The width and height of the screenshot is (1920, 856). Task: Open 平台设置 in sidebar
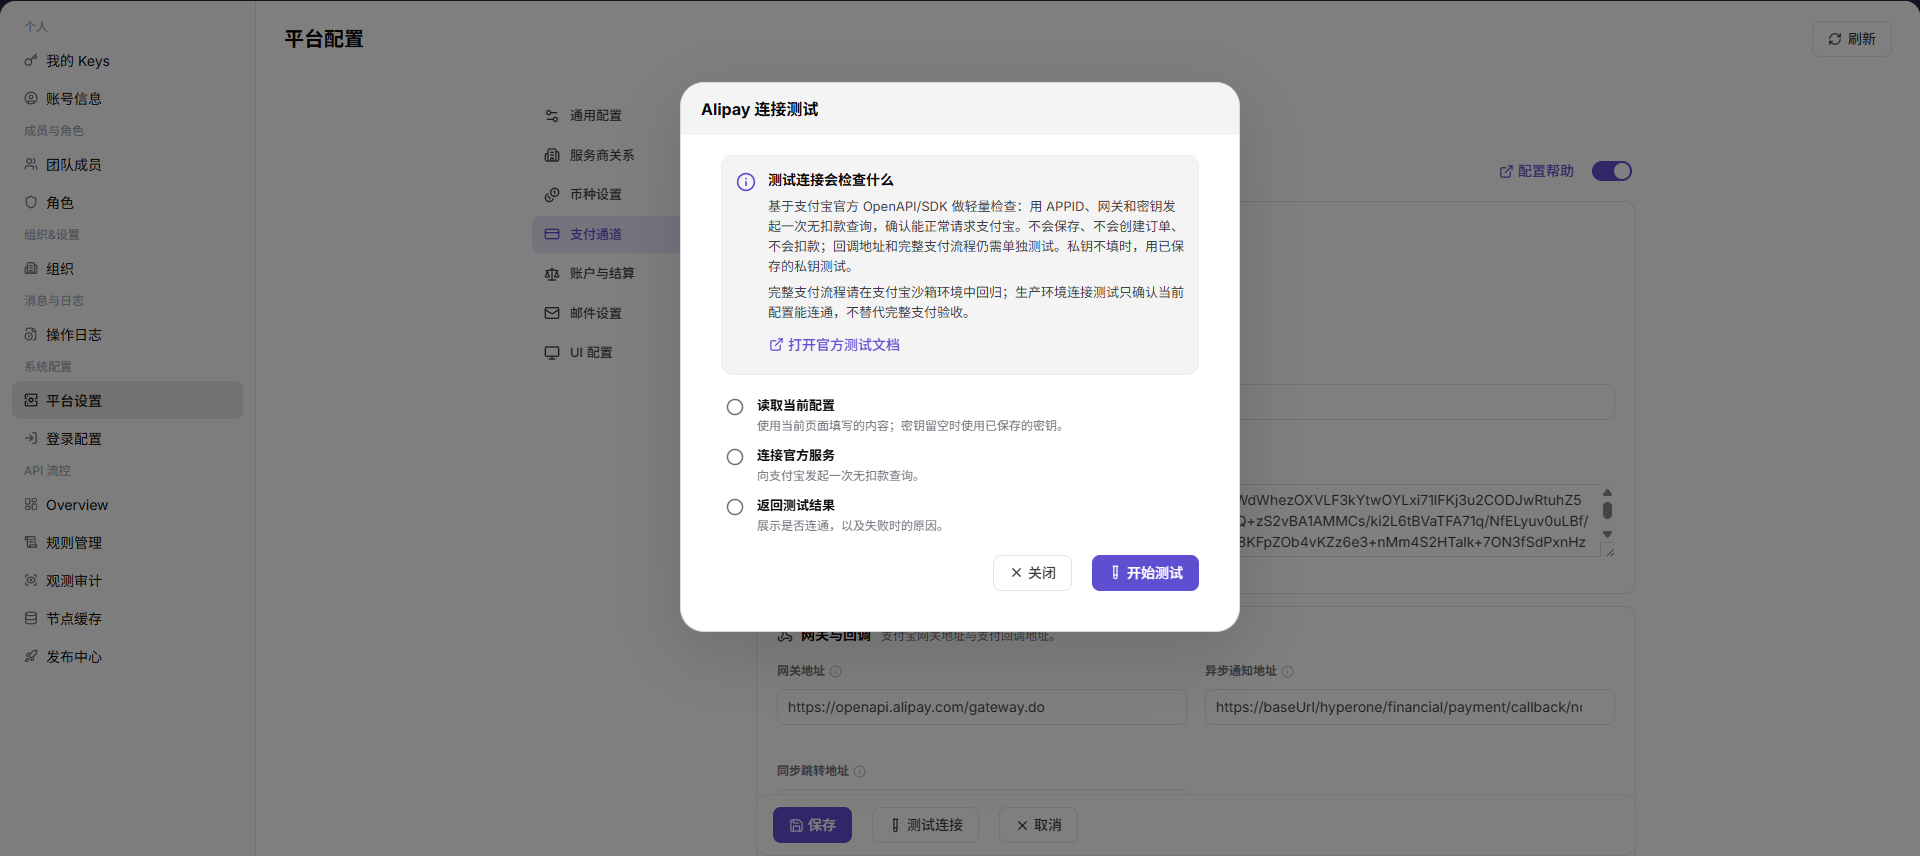[x=127, y=400]
